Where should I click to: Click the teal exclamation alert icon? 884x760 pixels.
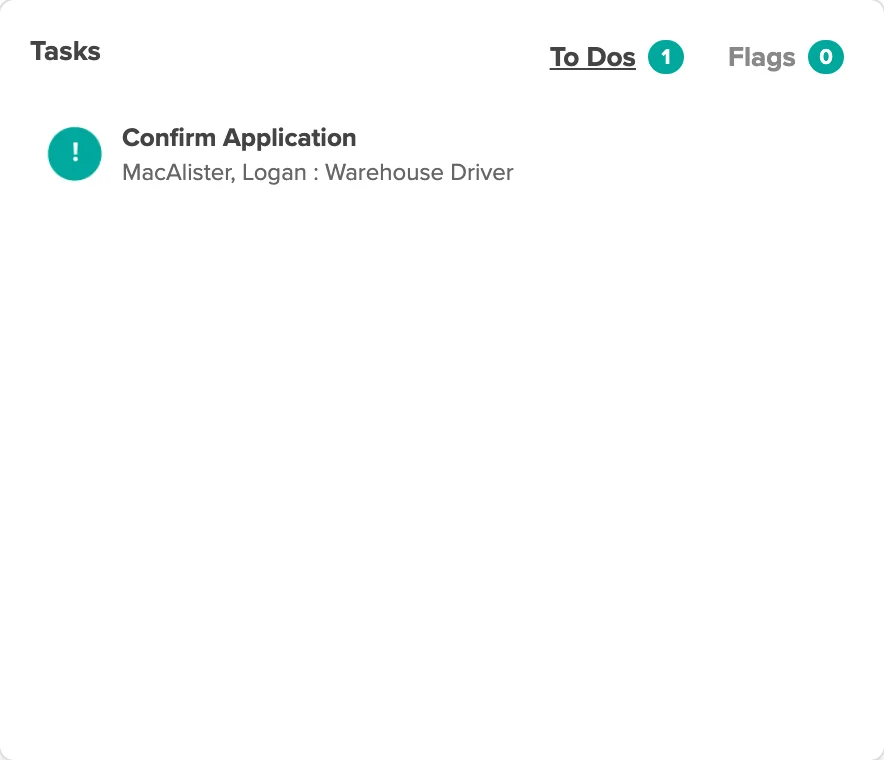point(75,154)
